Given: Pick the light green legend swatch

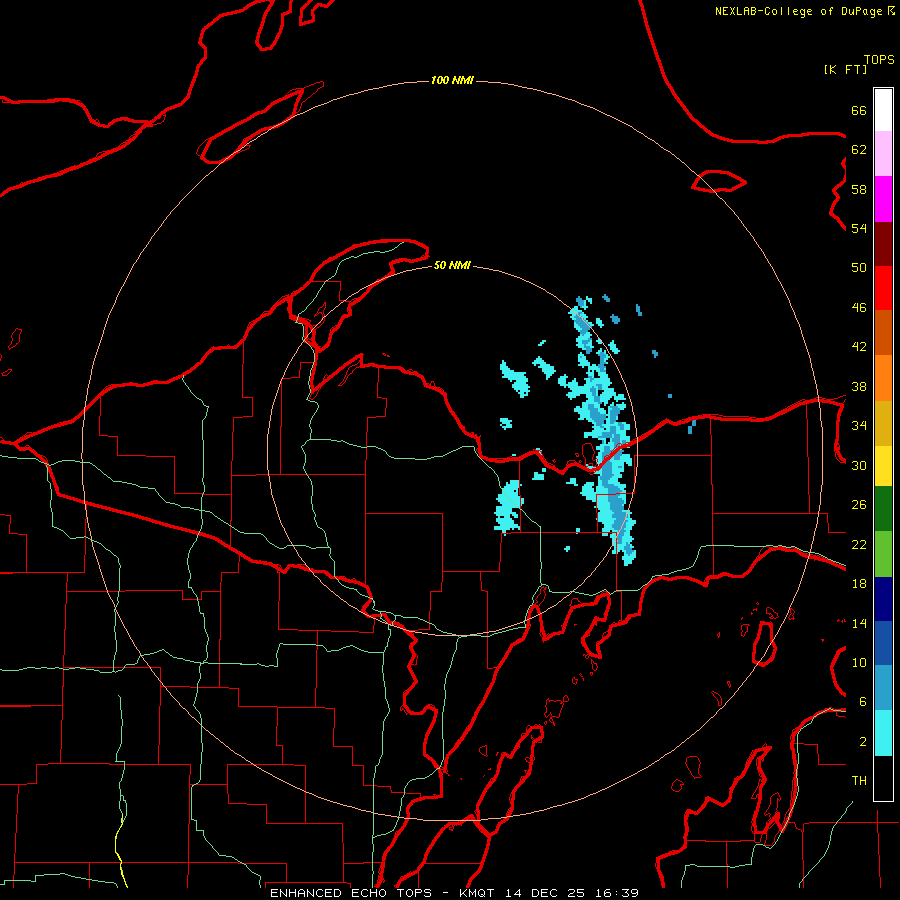Looking at the screenshot, I should click(x=883, y=554).
